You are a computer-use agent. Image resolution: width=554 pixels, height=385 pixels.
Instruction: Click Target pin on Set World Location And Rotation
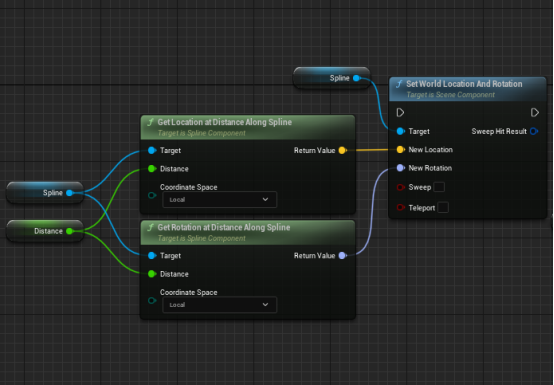coord(400,131)
